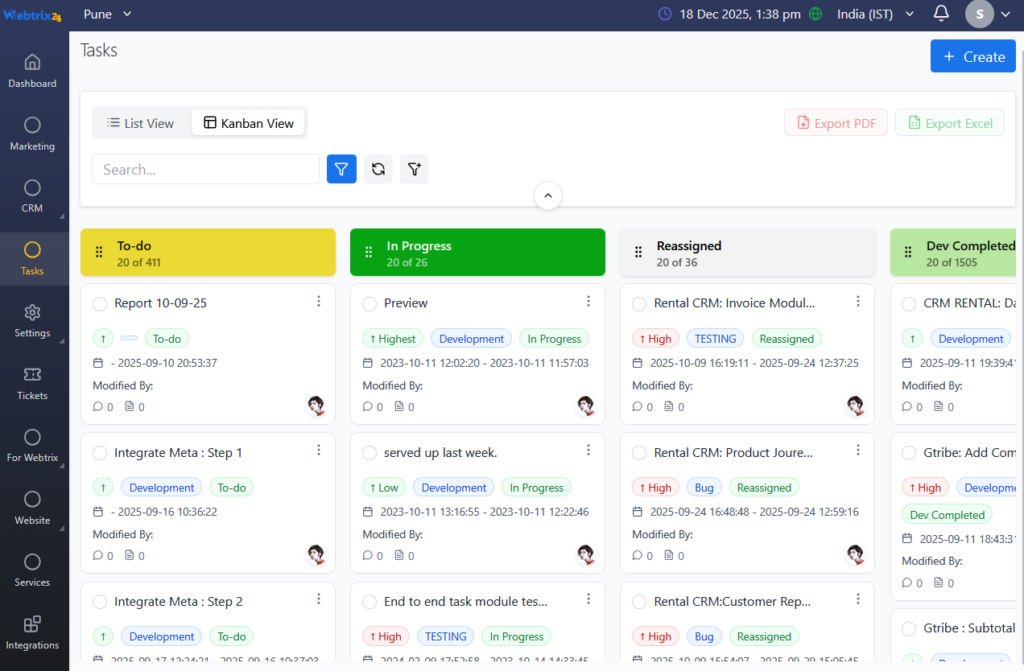
Task: Select the Kanban View tab
Action: [x=248, y=123]
